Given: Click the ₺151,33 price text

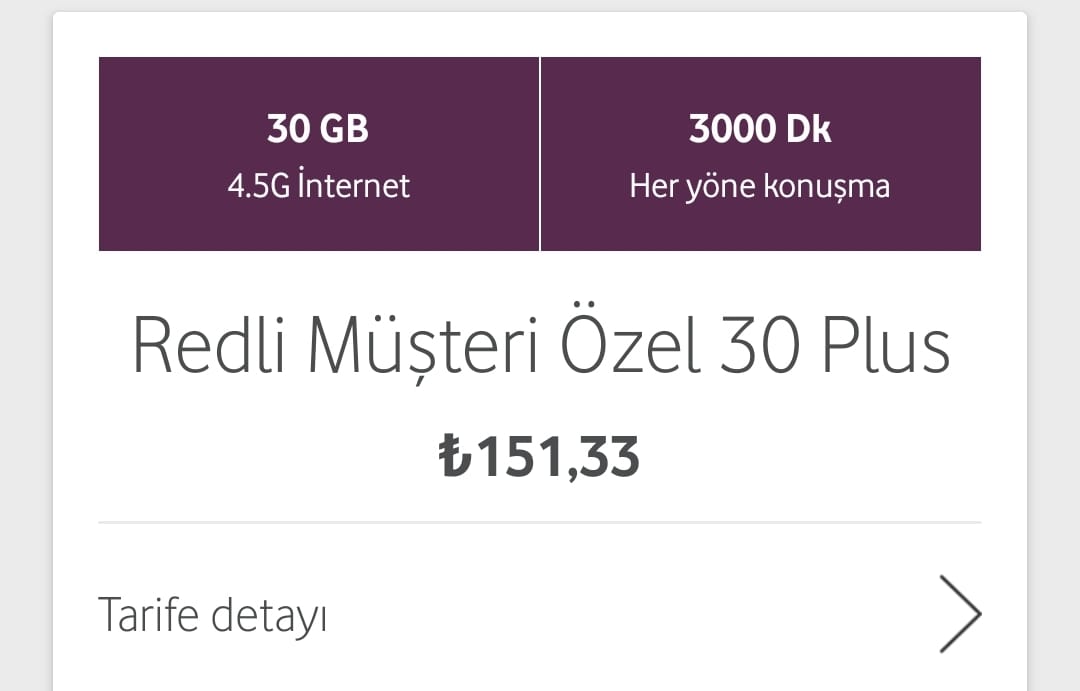Looking at the screenshot, I should tap(540, 458).
